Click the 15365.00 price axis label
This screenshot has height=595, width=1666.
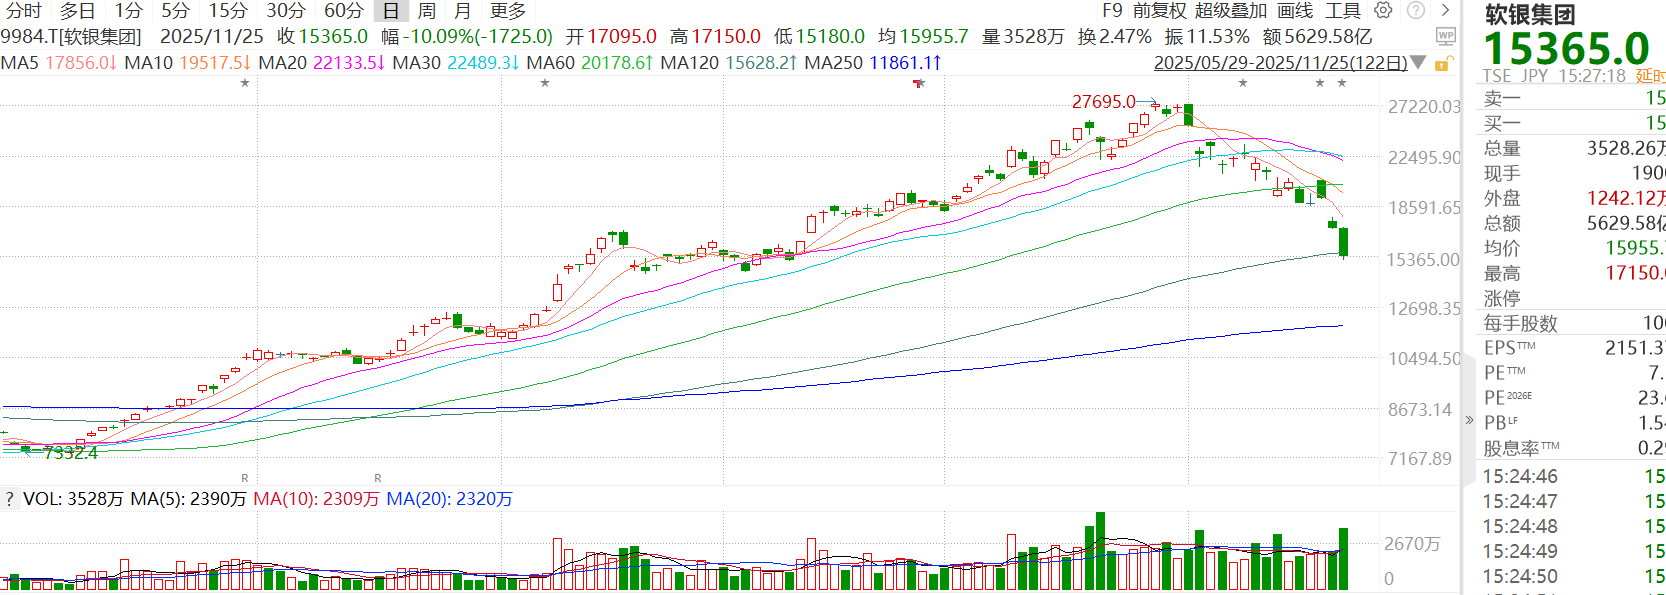(x=1423, y=260)
